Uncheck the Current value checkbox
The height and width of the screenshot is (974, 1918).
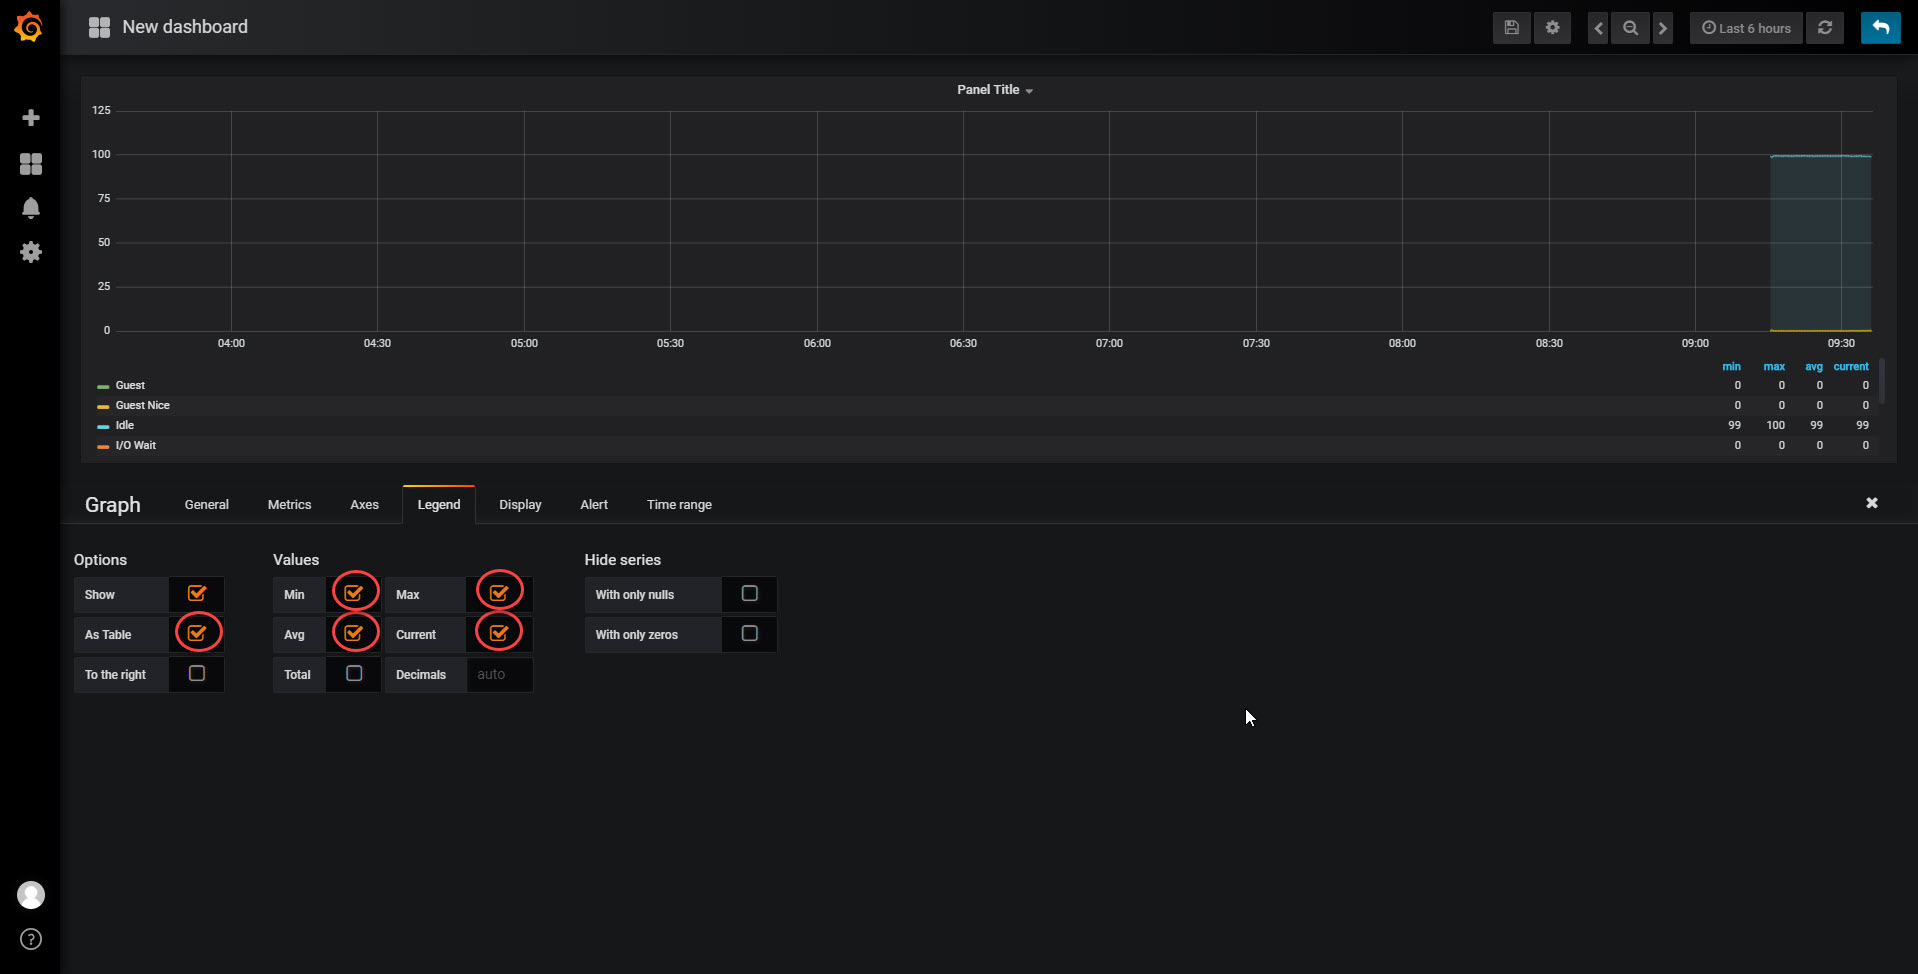click(x=499, y=633)
